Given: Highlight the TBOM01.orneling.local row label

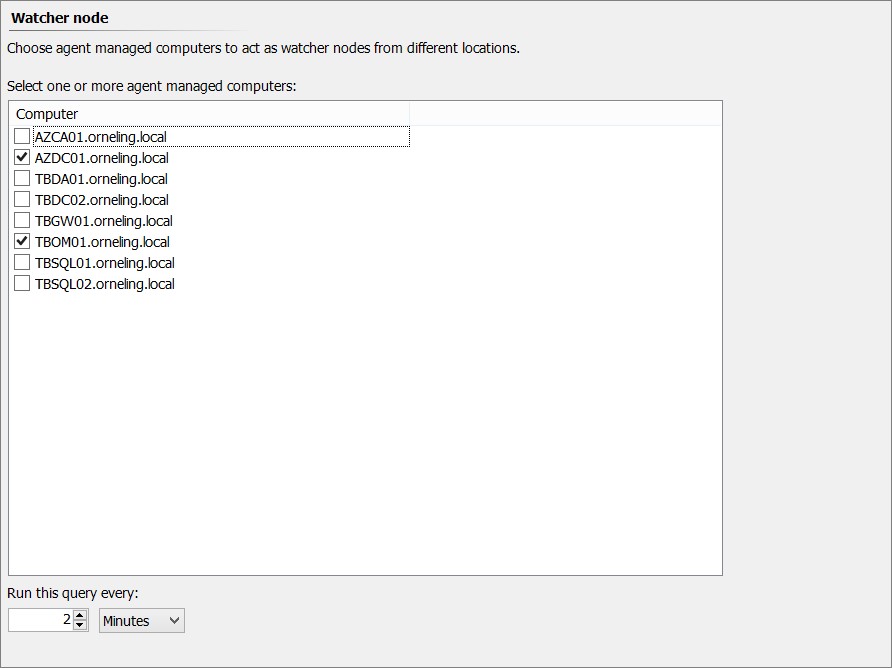Looking at the screenshot, I should coord(102,242).
